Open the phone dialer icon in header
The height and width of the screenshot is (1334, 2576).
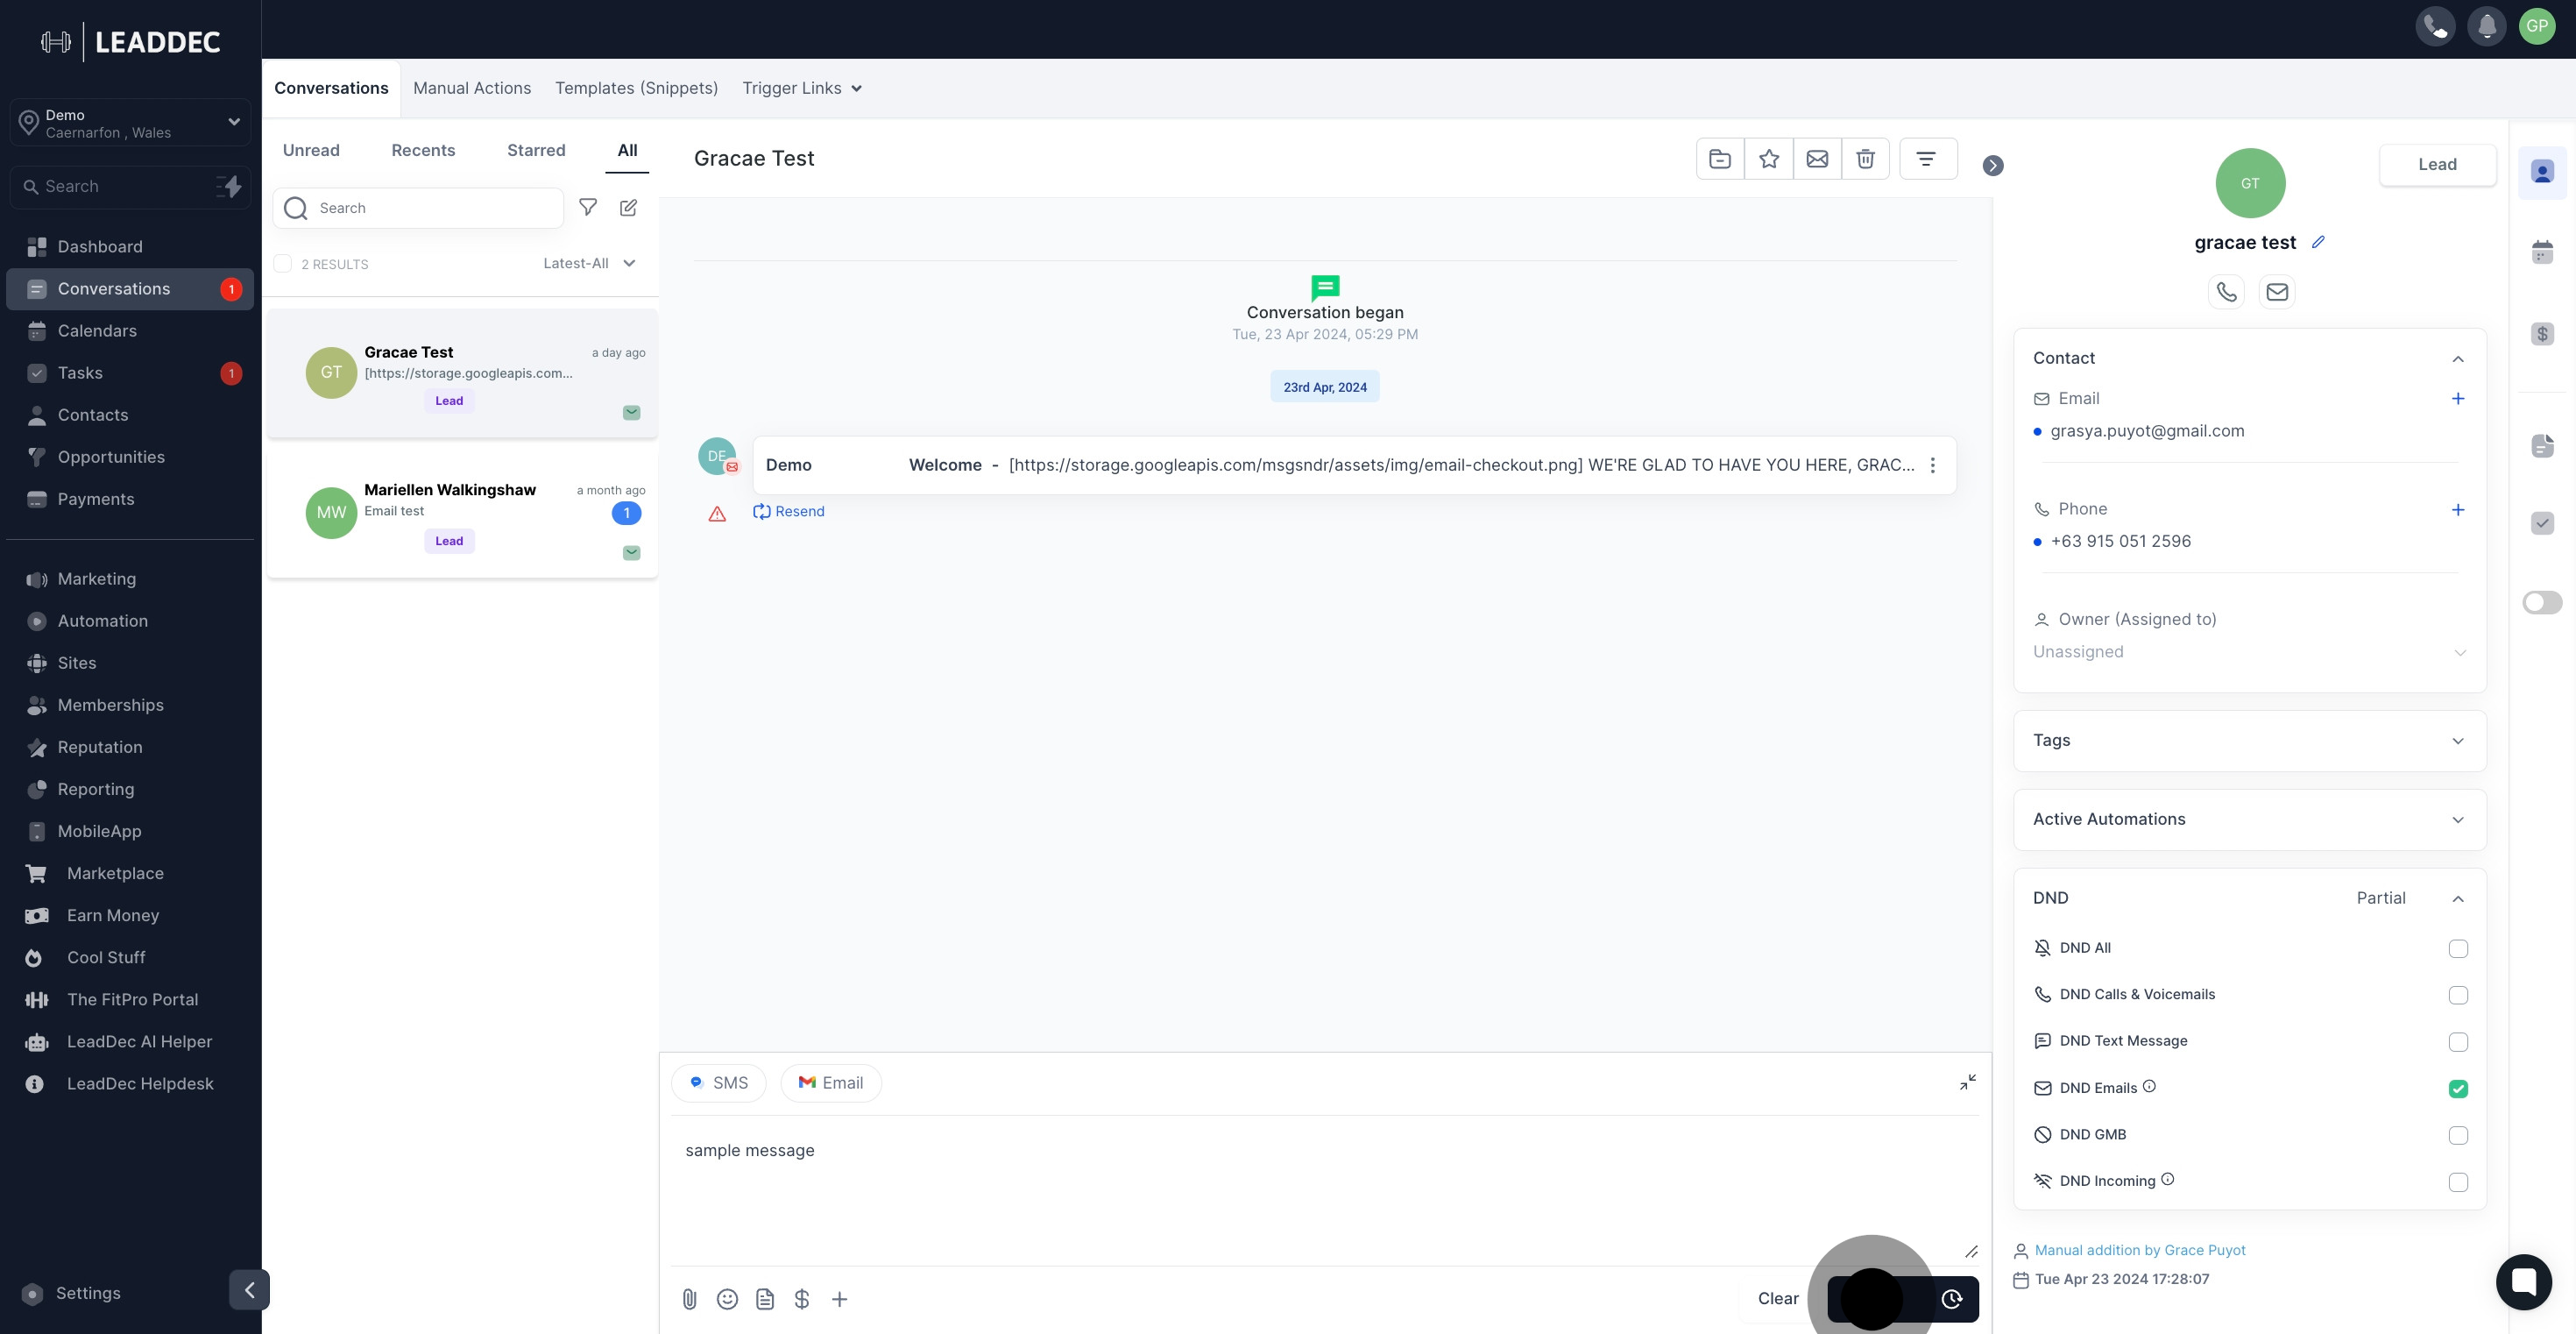coord(2435,26)
